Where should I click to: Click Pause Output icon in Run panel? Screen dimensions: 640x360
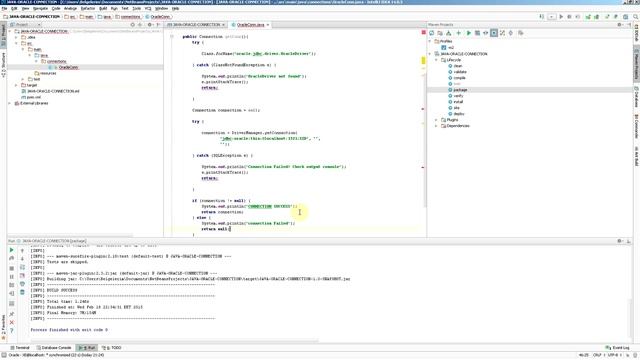point(11,277)
